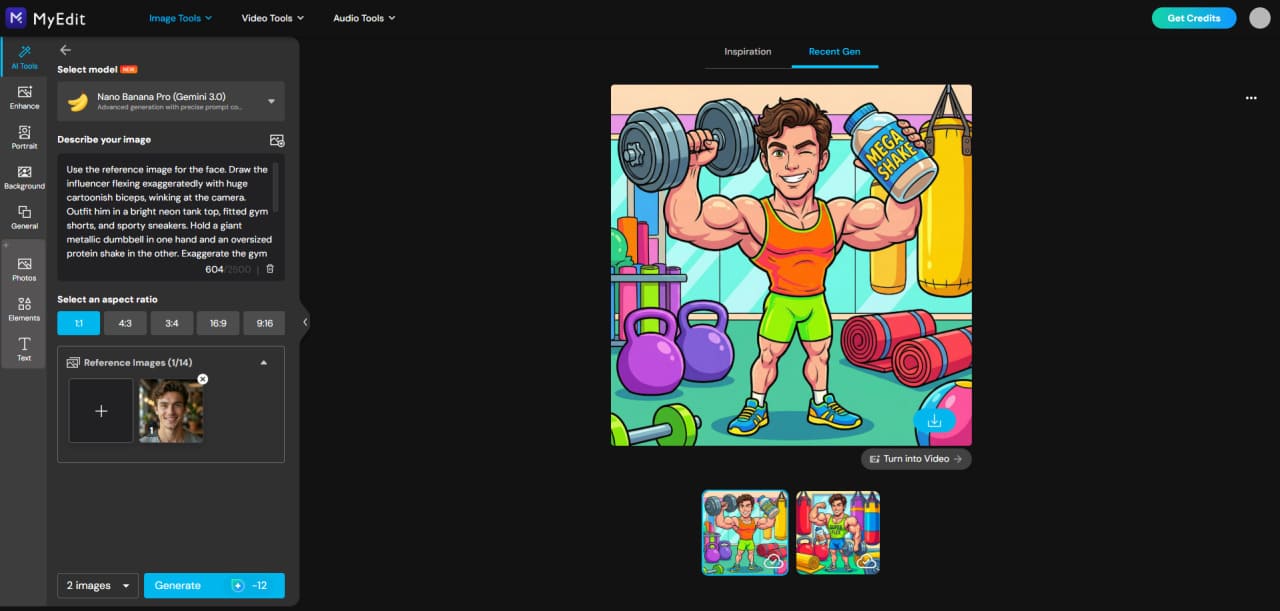Open the Photos sidebar panel
The height and width of the screenshot is (611, 1280).
[24, 268]
